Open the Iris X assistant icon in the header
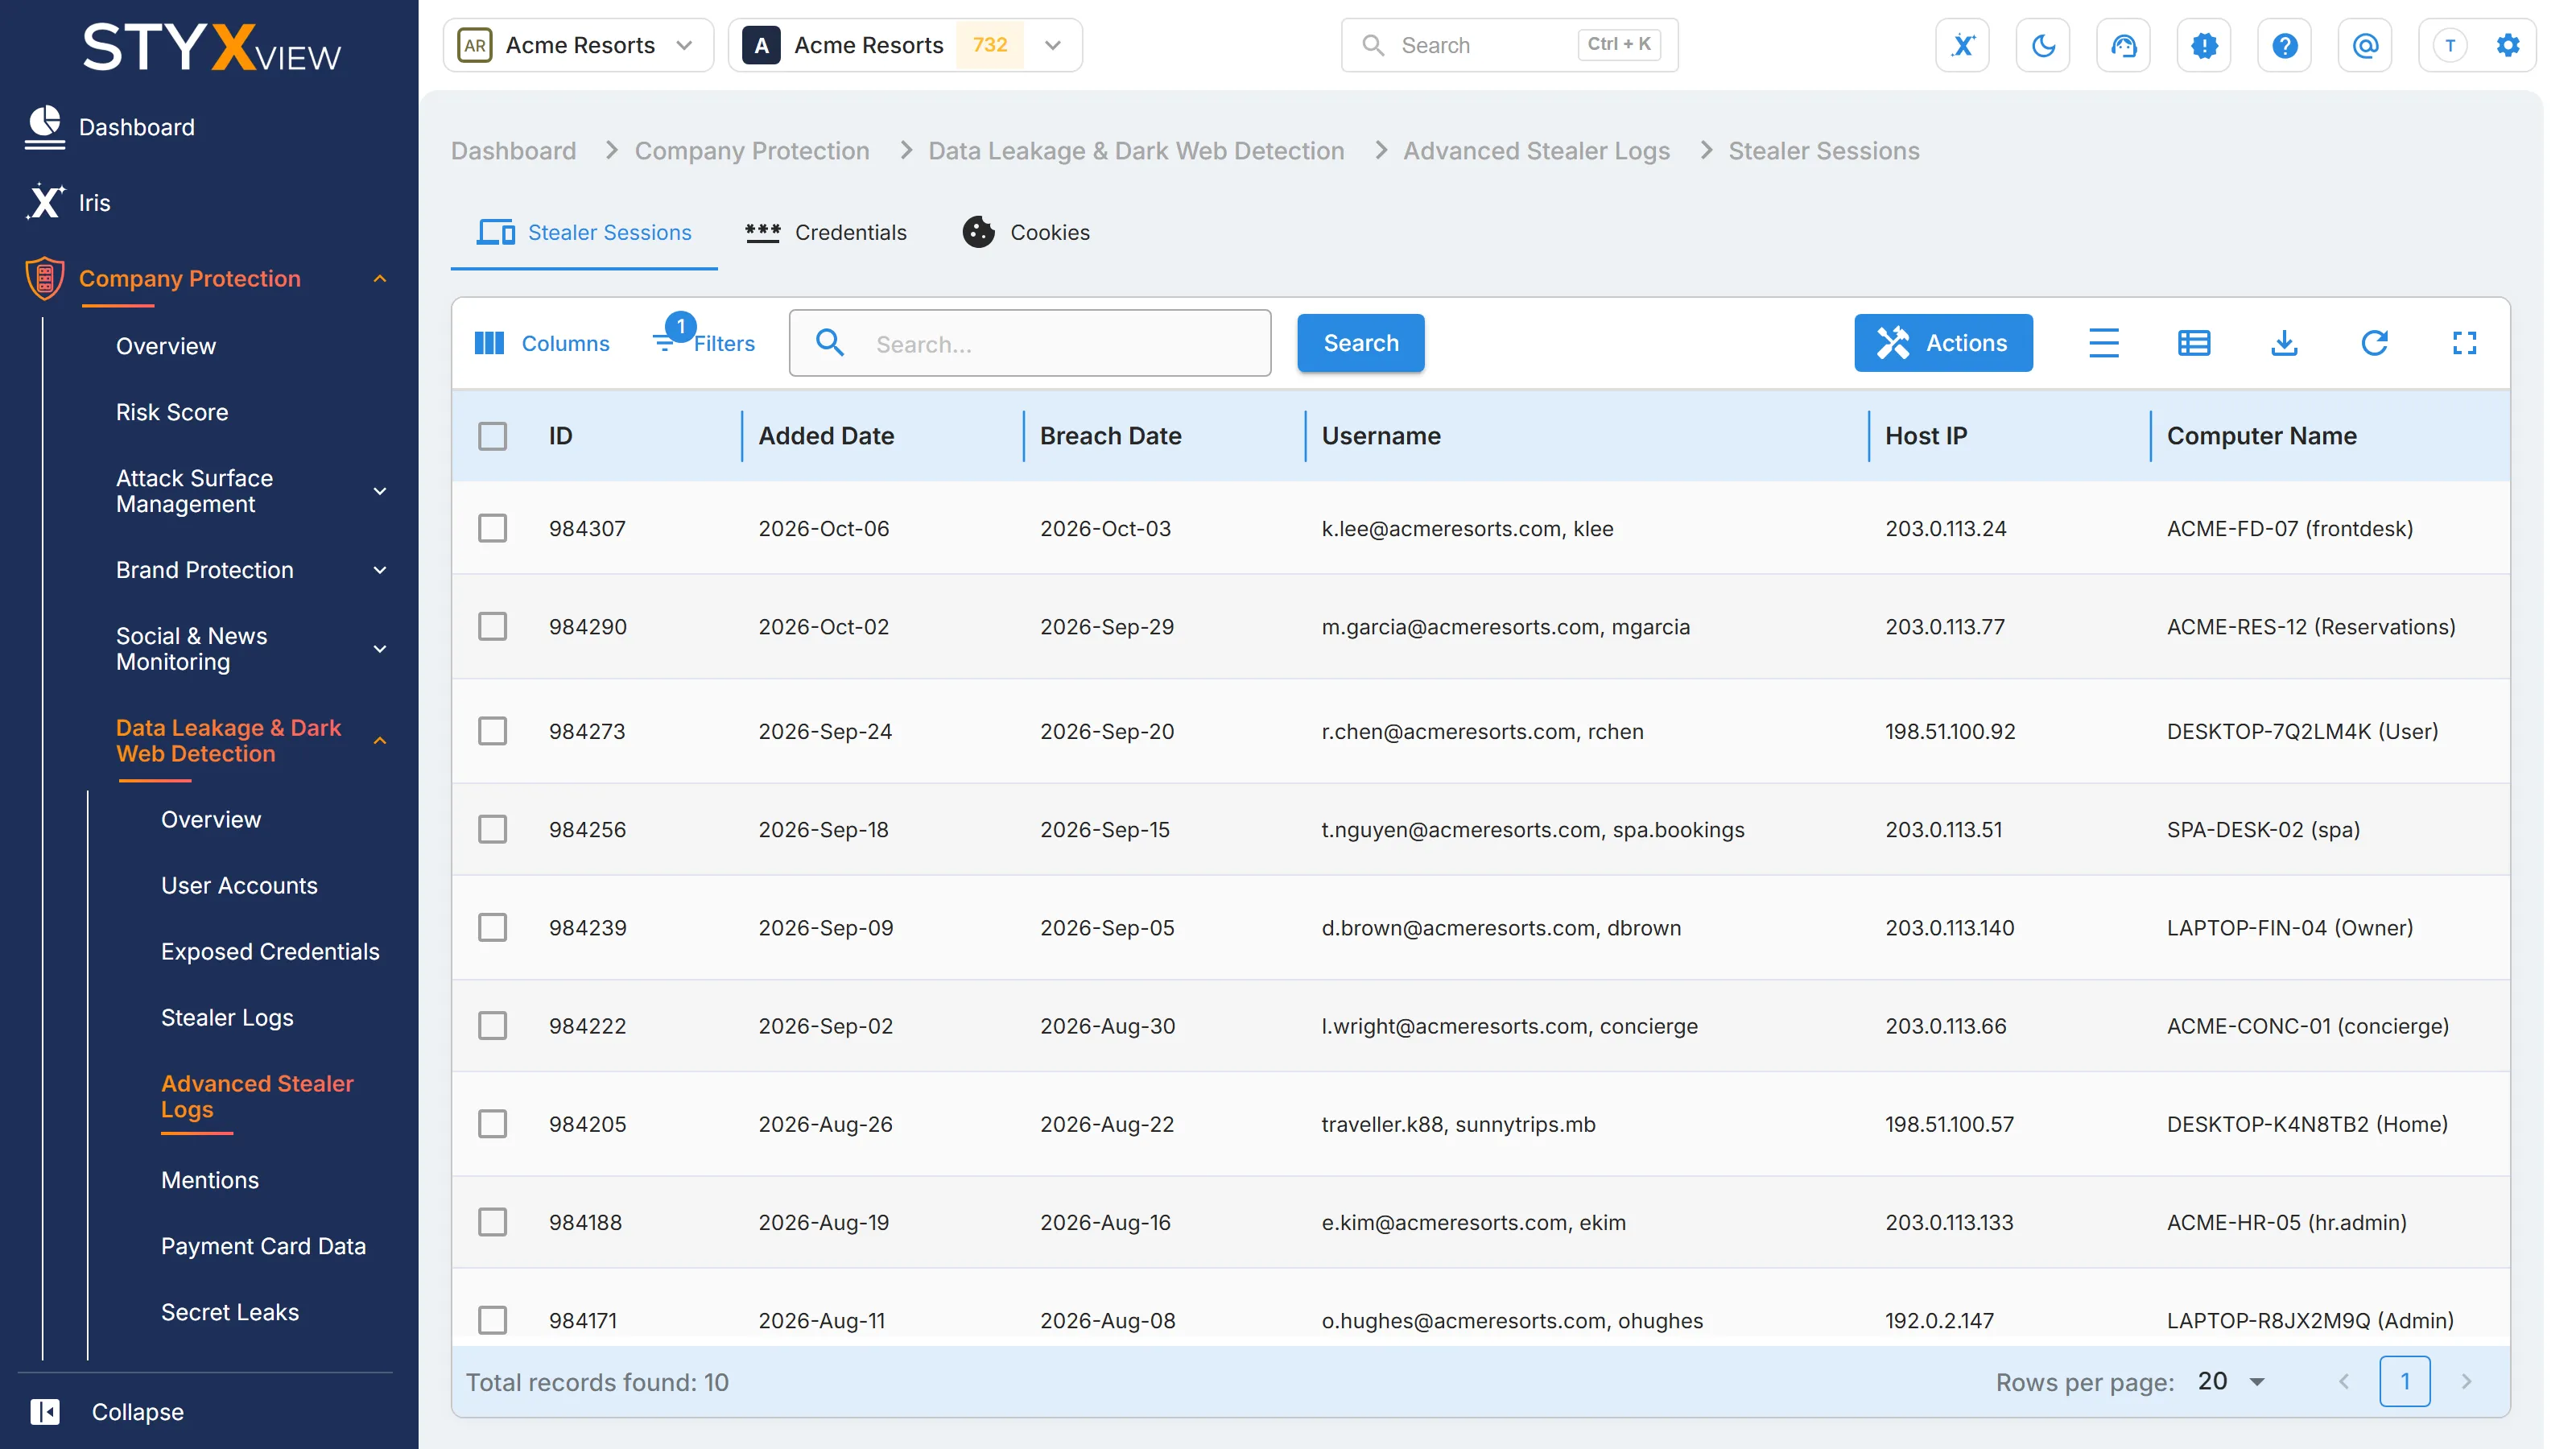 (x=1962, y=45)
